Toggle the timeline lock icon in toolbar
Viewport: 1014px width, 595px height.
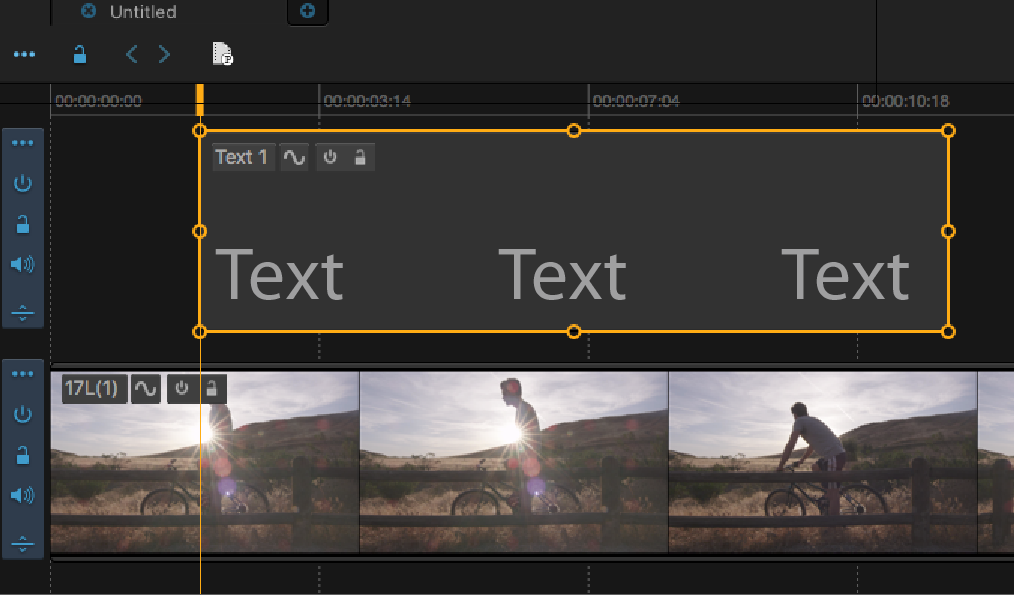click(80, 54)
